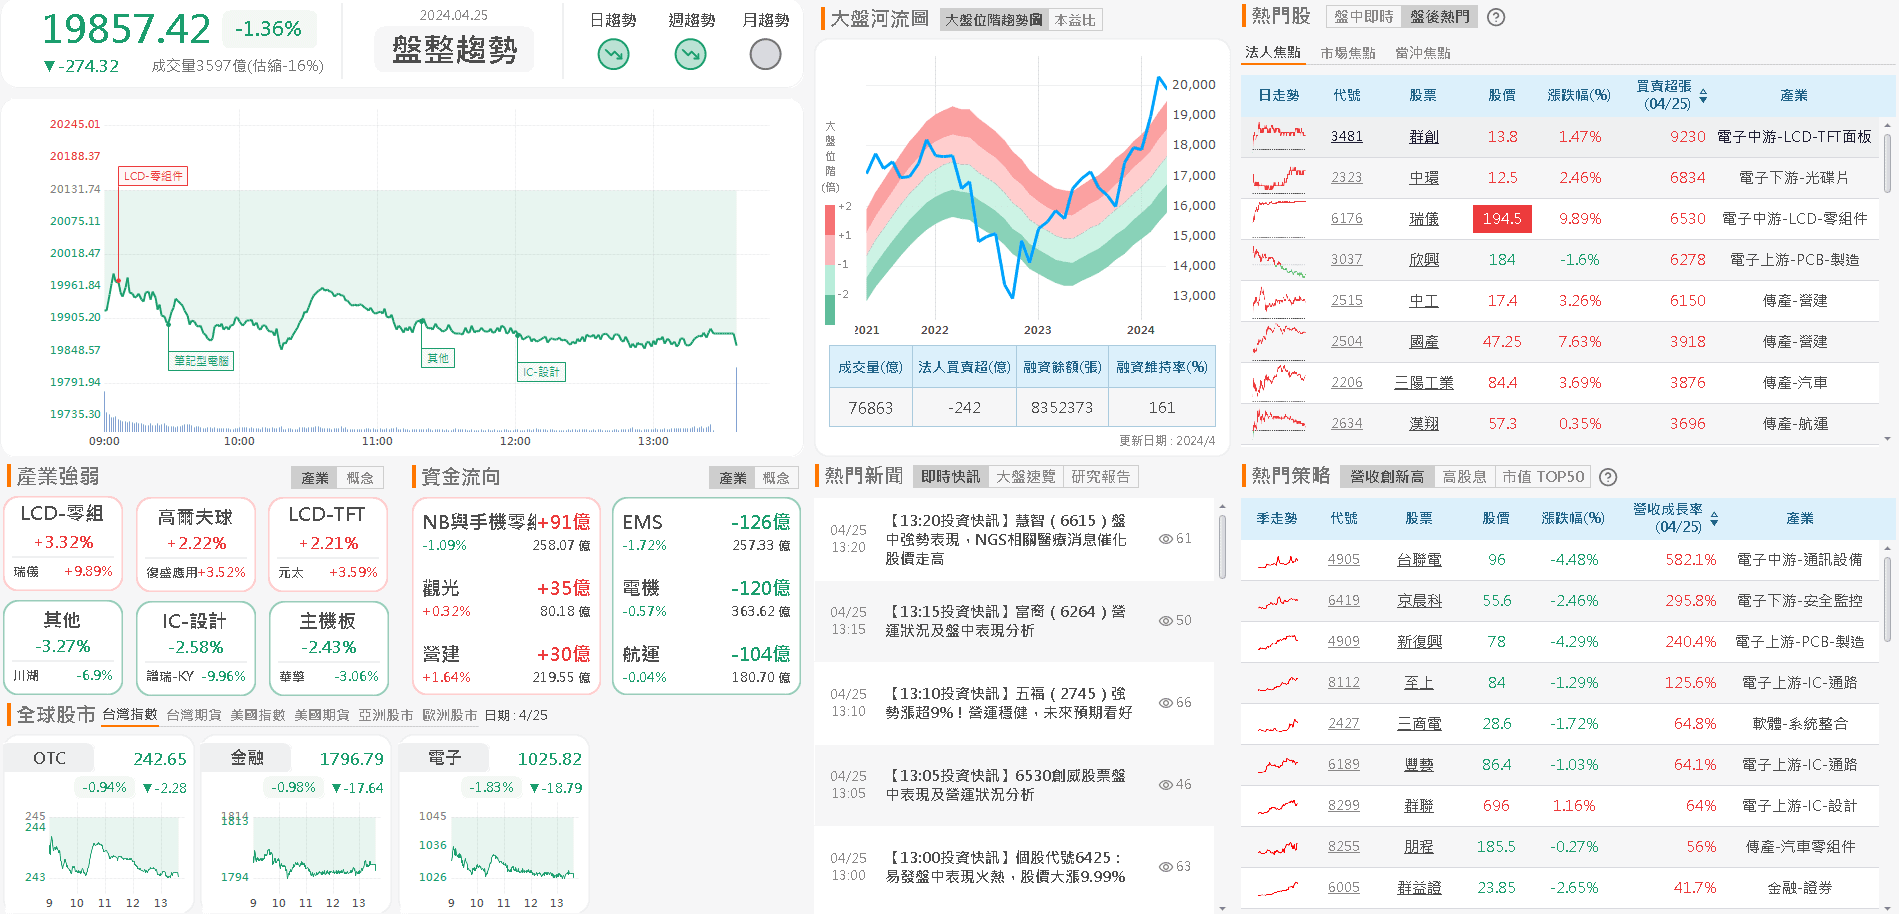1899x914 pixels.
Task: Click view-count eye icon of 13:05 news
Action: [x=1165, y=785]
